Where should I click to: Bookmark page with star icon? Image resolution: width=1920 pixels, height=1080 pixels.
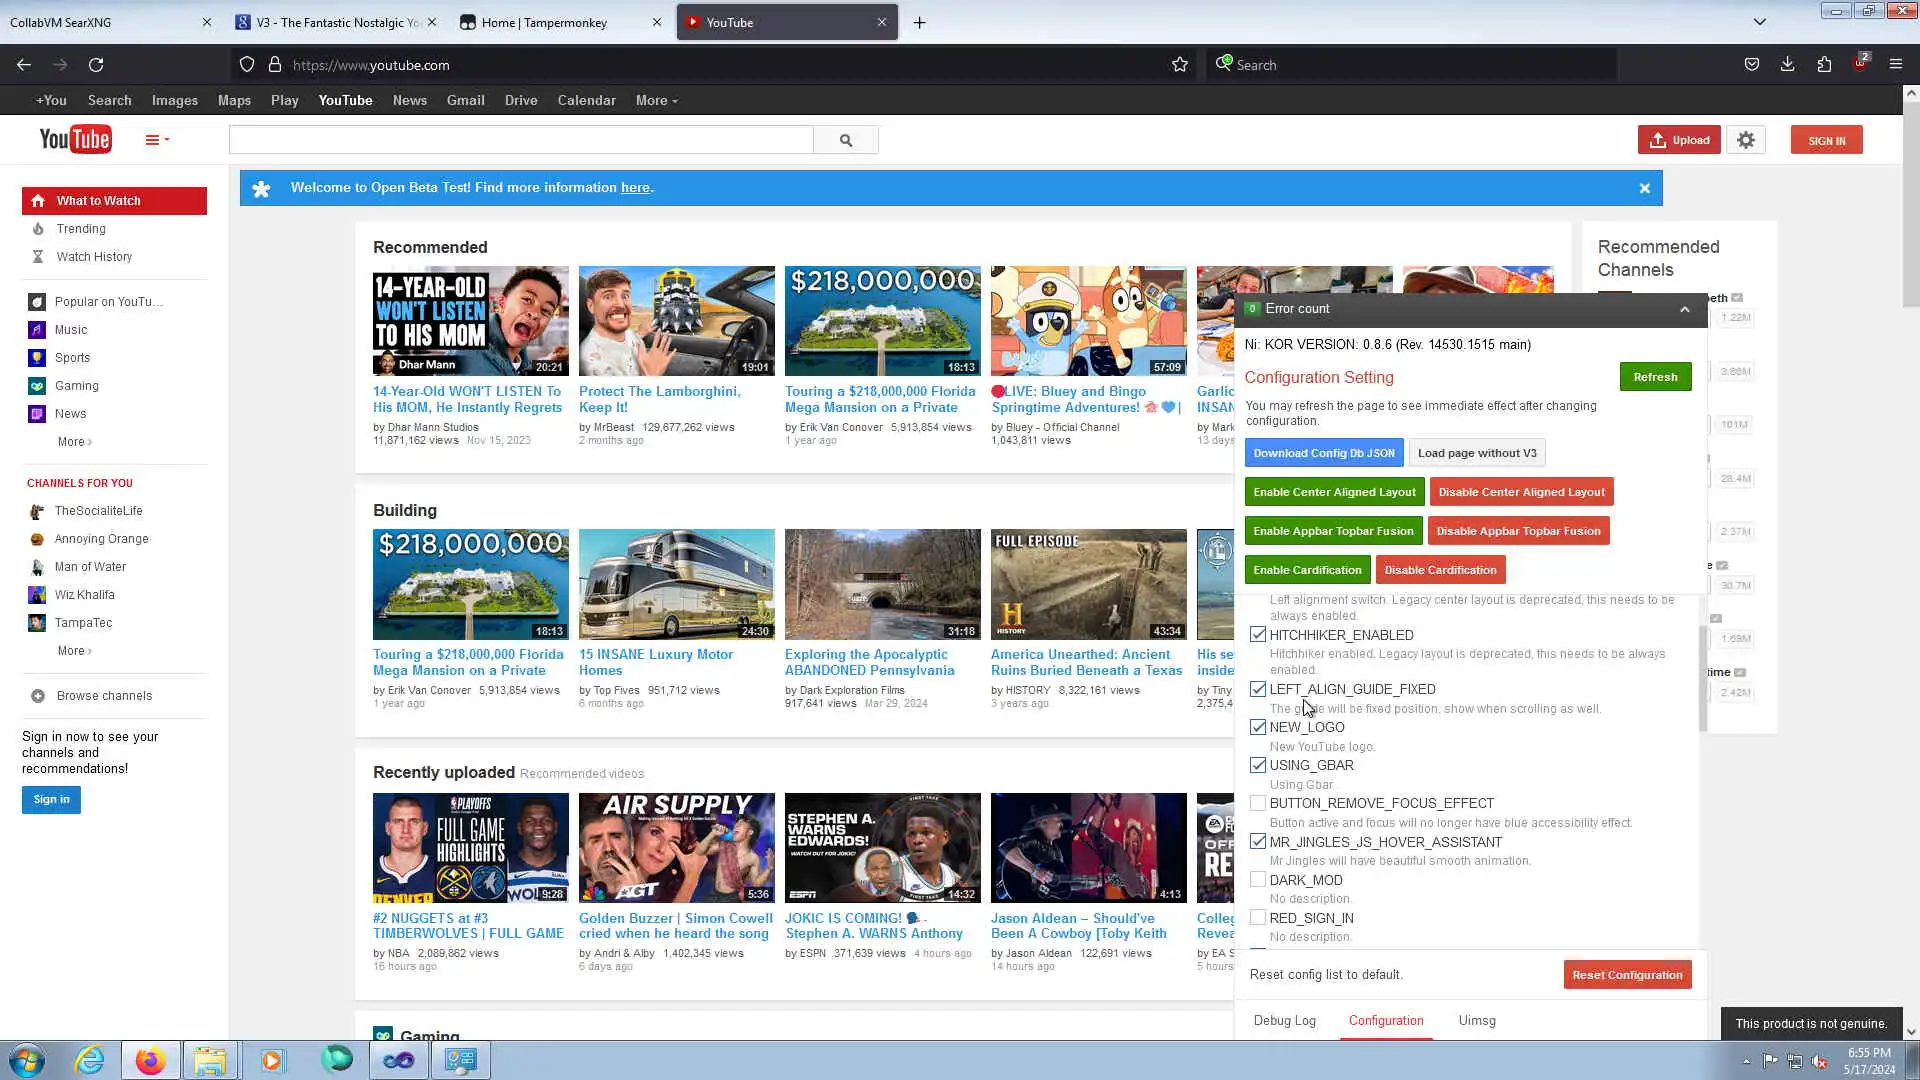click(1180, 65)
